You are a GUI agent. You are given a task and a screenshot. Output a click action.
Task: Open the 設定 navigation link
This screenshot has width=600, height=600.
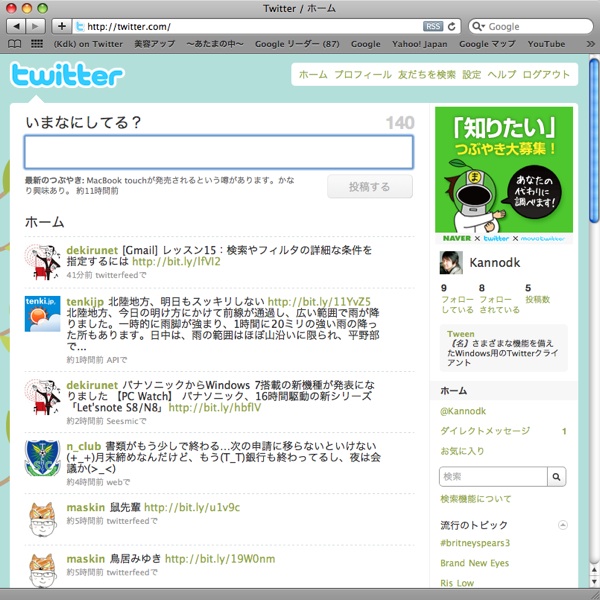pos(471,74)
